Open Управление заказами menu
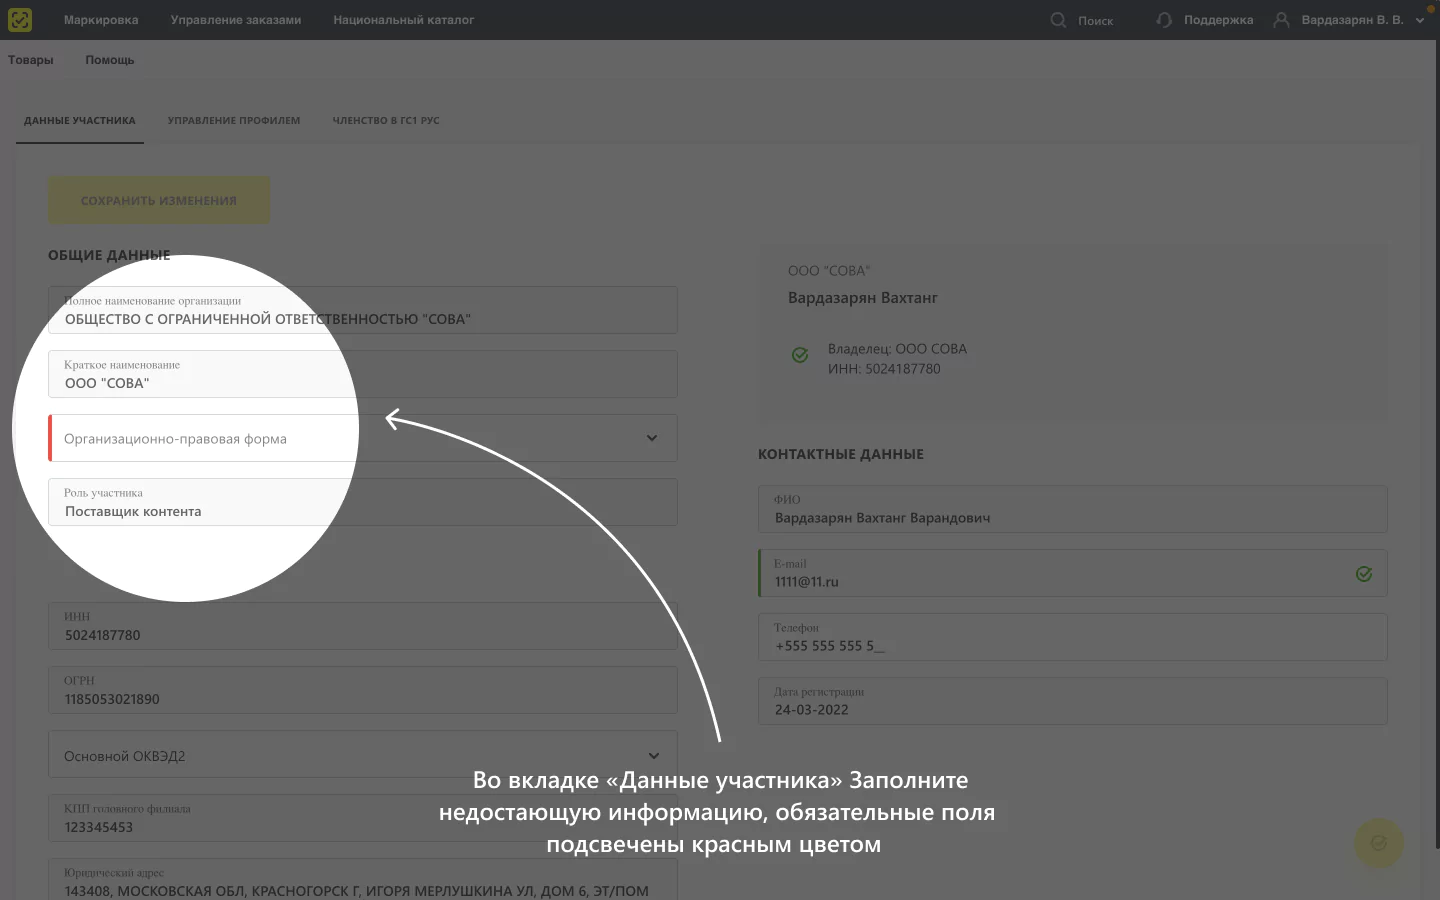Image resolution: width=1440 pixels, height=900 pixels. click(x=236, y=20)
